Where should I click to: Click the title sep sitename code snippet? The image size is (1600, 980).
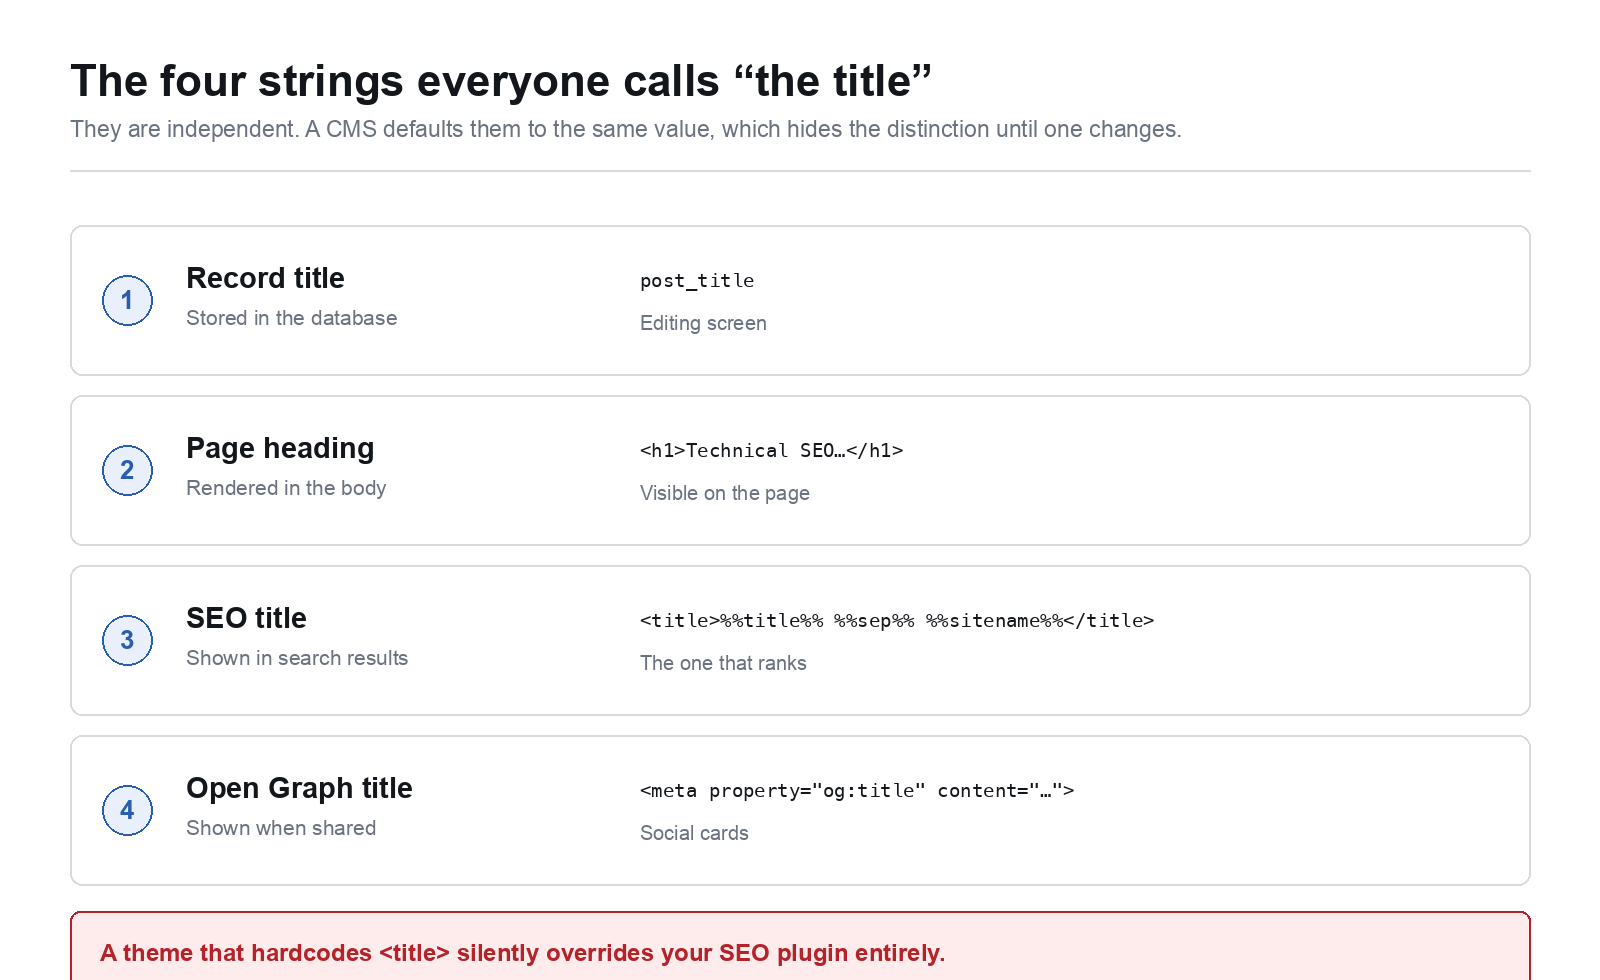(897, 621)
